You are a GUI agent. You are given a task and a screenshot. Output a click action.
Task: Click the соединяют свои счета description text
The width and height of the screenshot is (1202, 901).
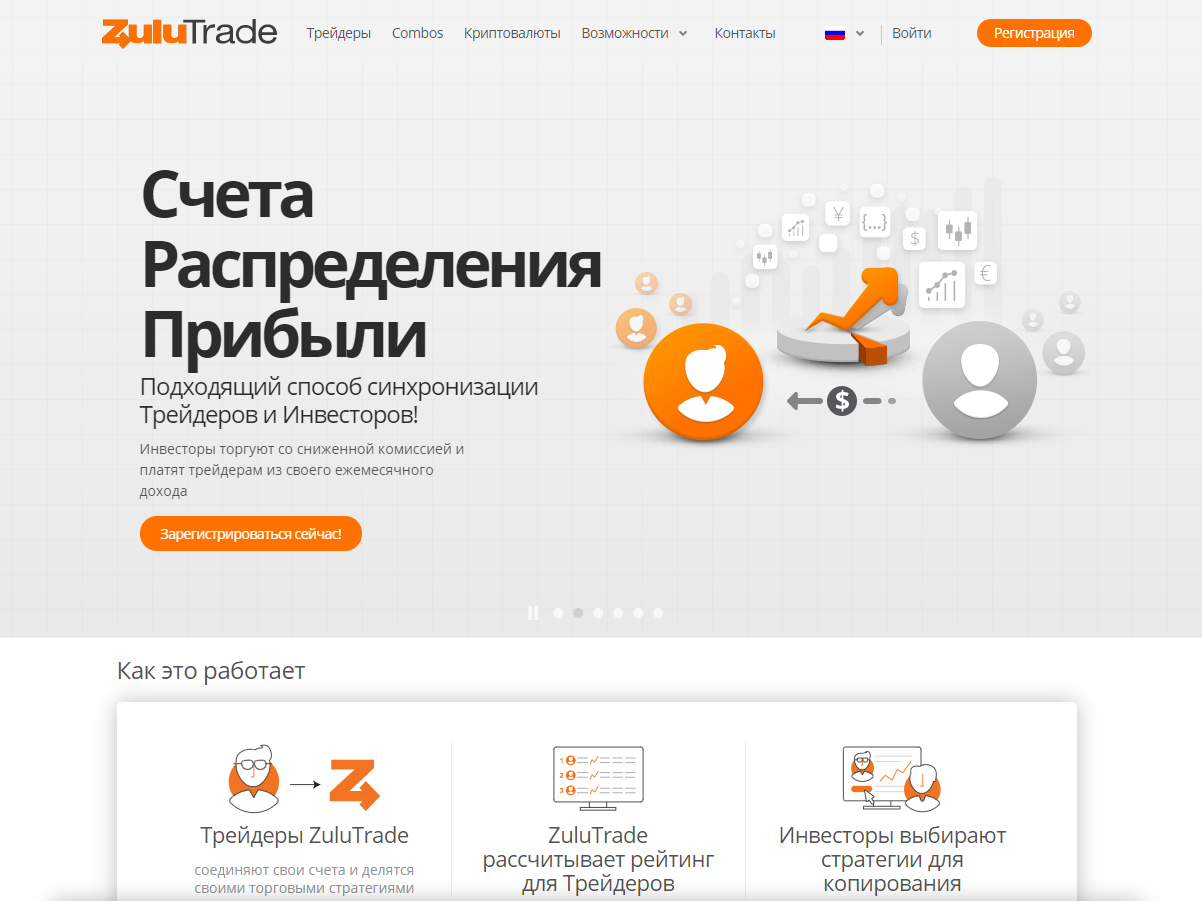(304, 880)
